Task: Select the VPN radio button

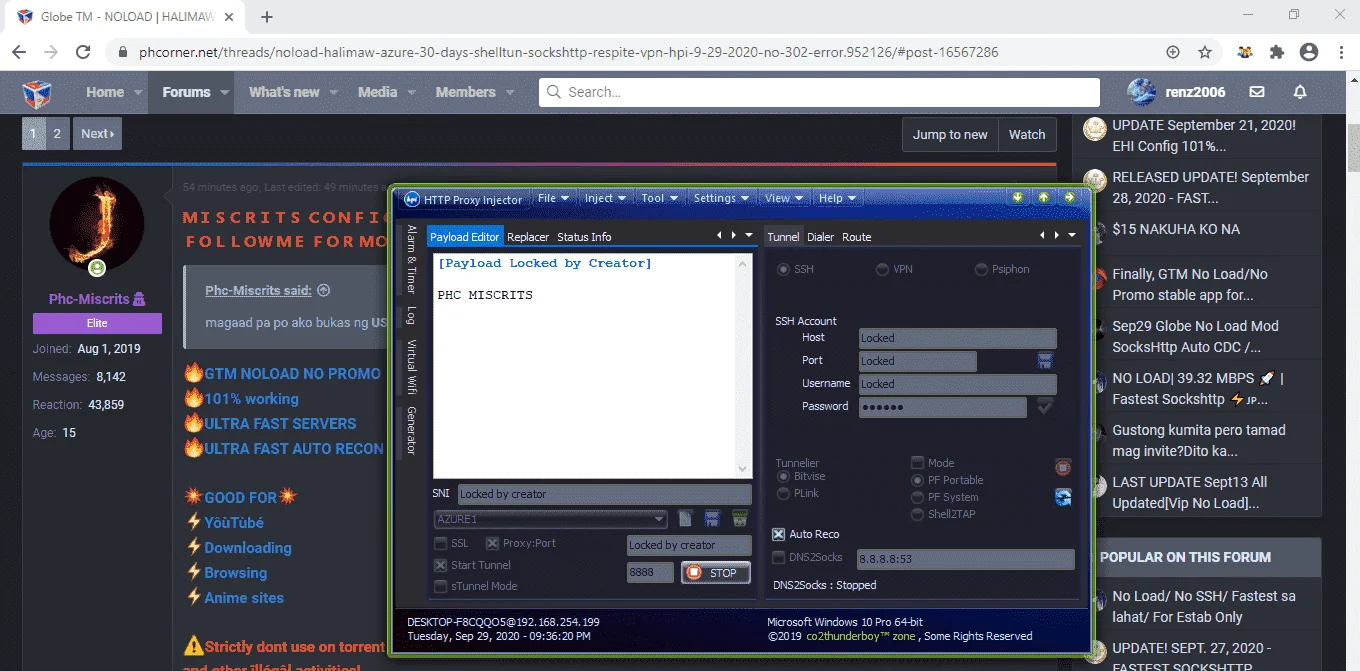Action: click(x=882, y=270)
